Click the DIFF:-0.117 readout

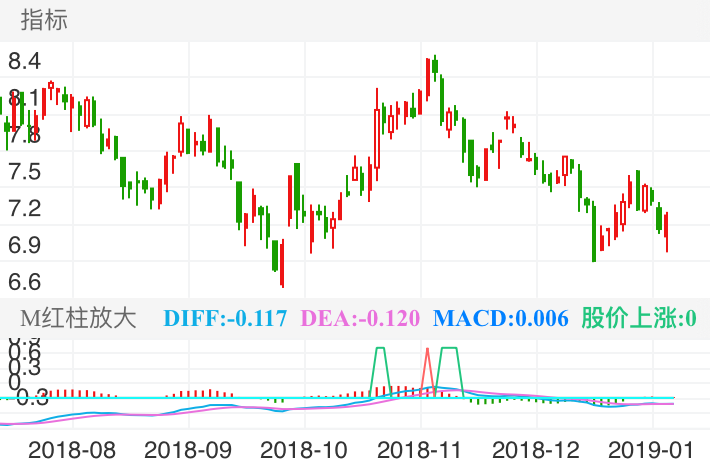(225, 319)
